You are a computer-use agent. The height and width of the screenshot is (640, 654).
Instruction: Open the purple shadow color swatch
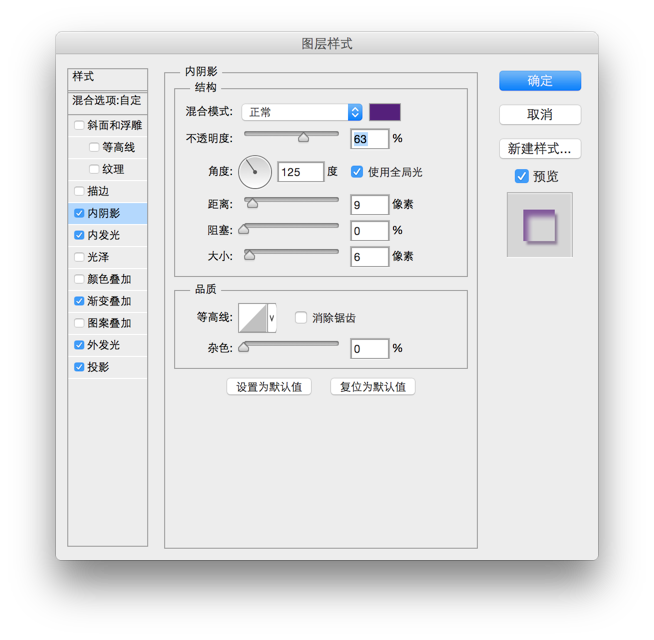tap(385, 112)
